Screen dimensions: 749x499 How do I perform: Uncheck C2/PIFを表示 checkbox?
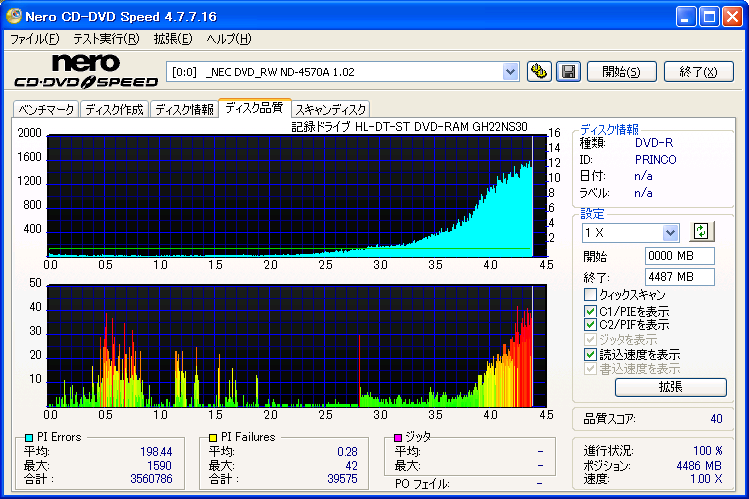(x=590, y=325)
